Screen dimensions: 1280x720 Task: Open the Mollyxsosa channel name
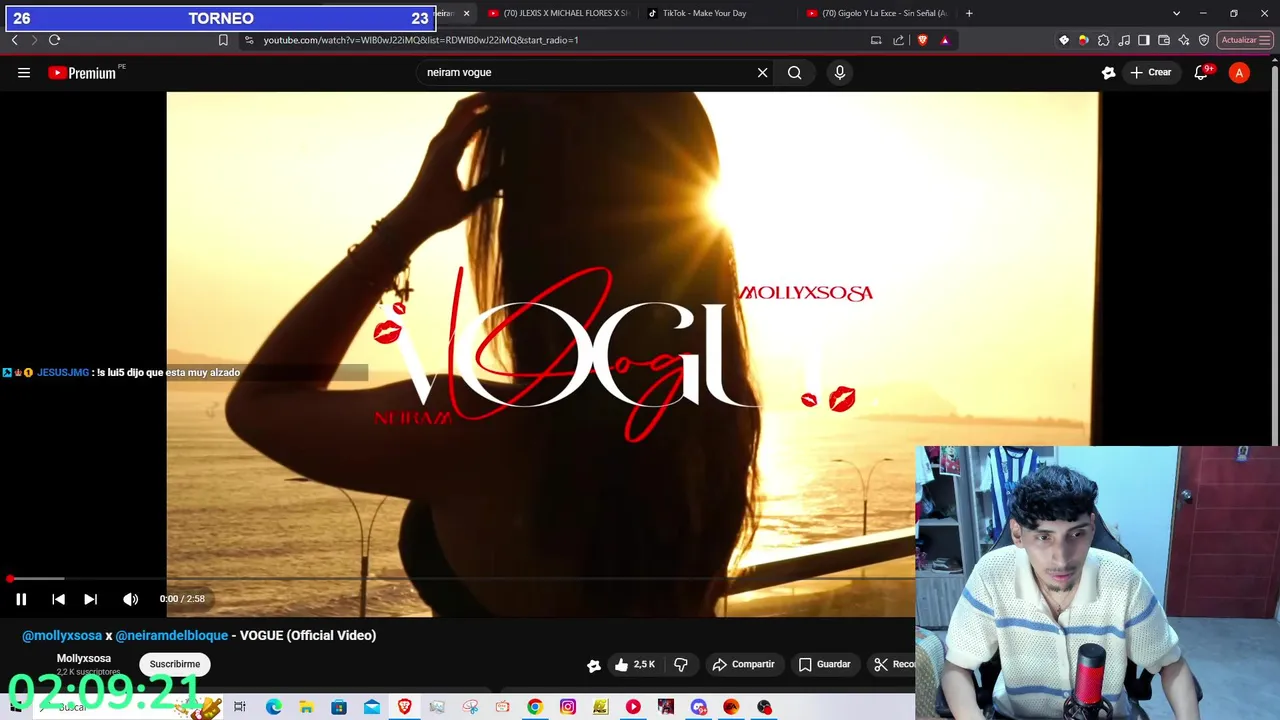point(84,658)
